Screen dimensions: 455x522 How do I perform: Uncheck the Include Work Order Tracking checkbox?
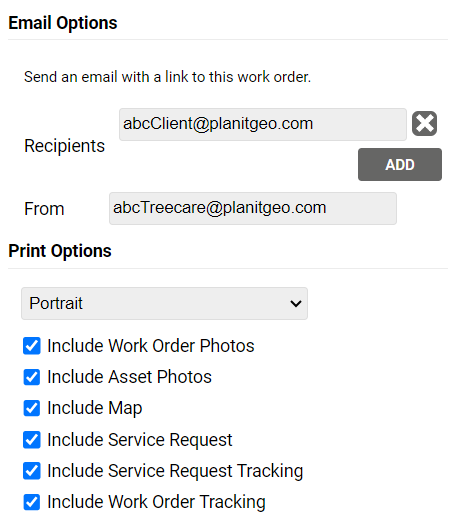point(32,502)
